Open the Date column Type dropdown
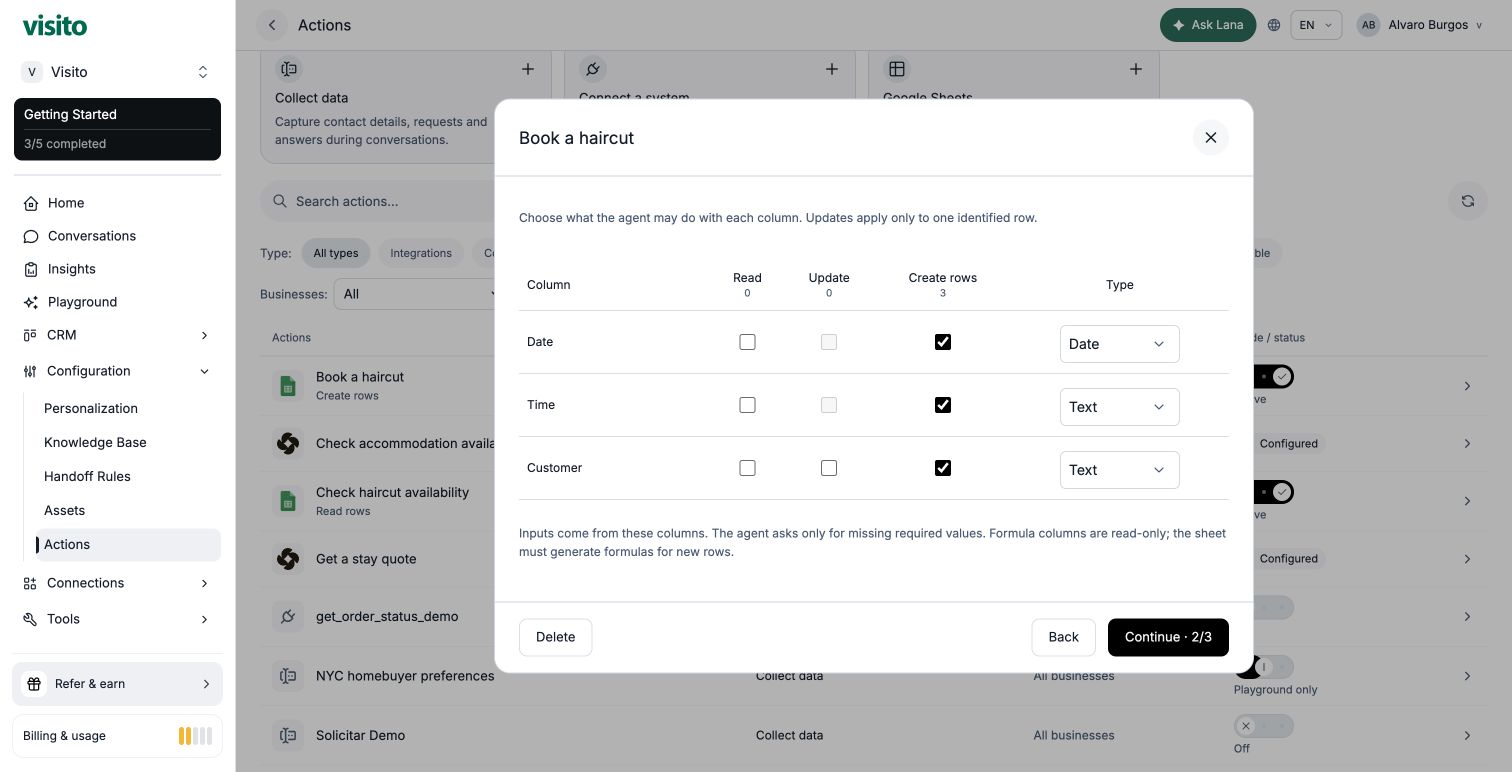Image resolution: width=1512 pixels, height=772 pixels. [1120, 344]
